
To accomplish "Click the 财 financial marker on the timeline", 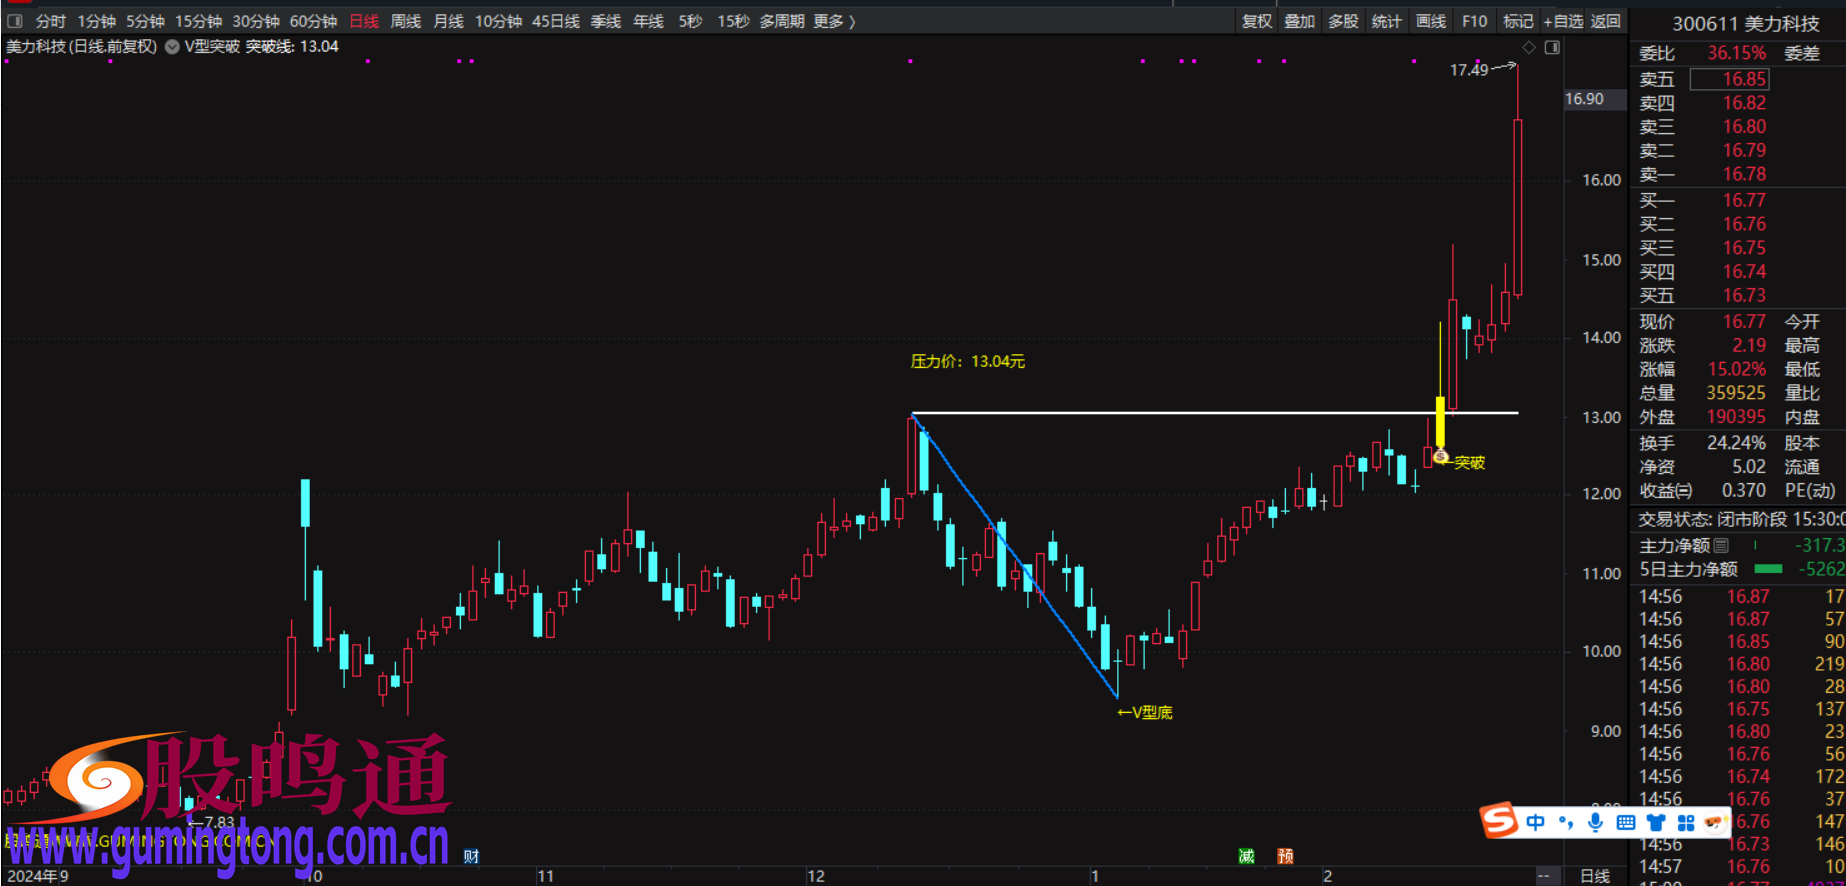I will tap(471, 856).
